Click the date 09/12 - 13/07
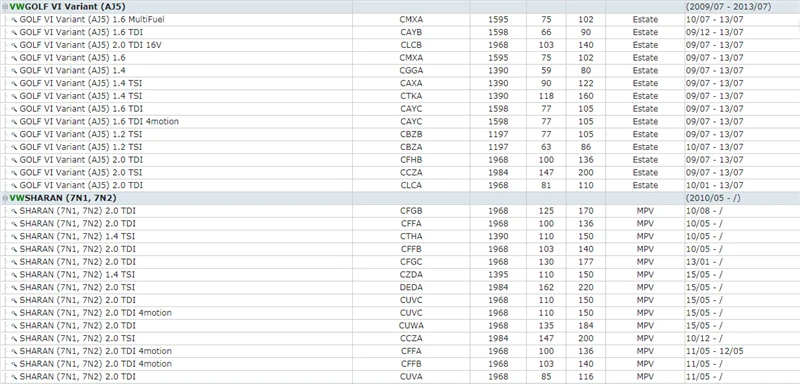 point(714,32)
